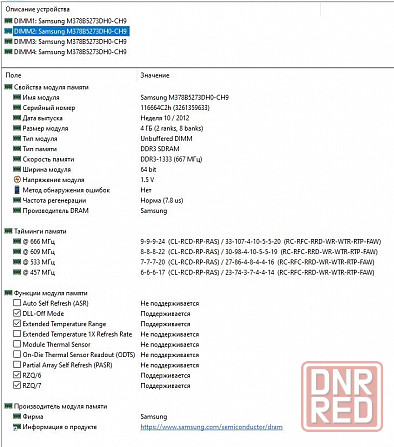Click the Свойства модуля памяти section label
This screenshot has height=447, width=394.
[51, 87]
